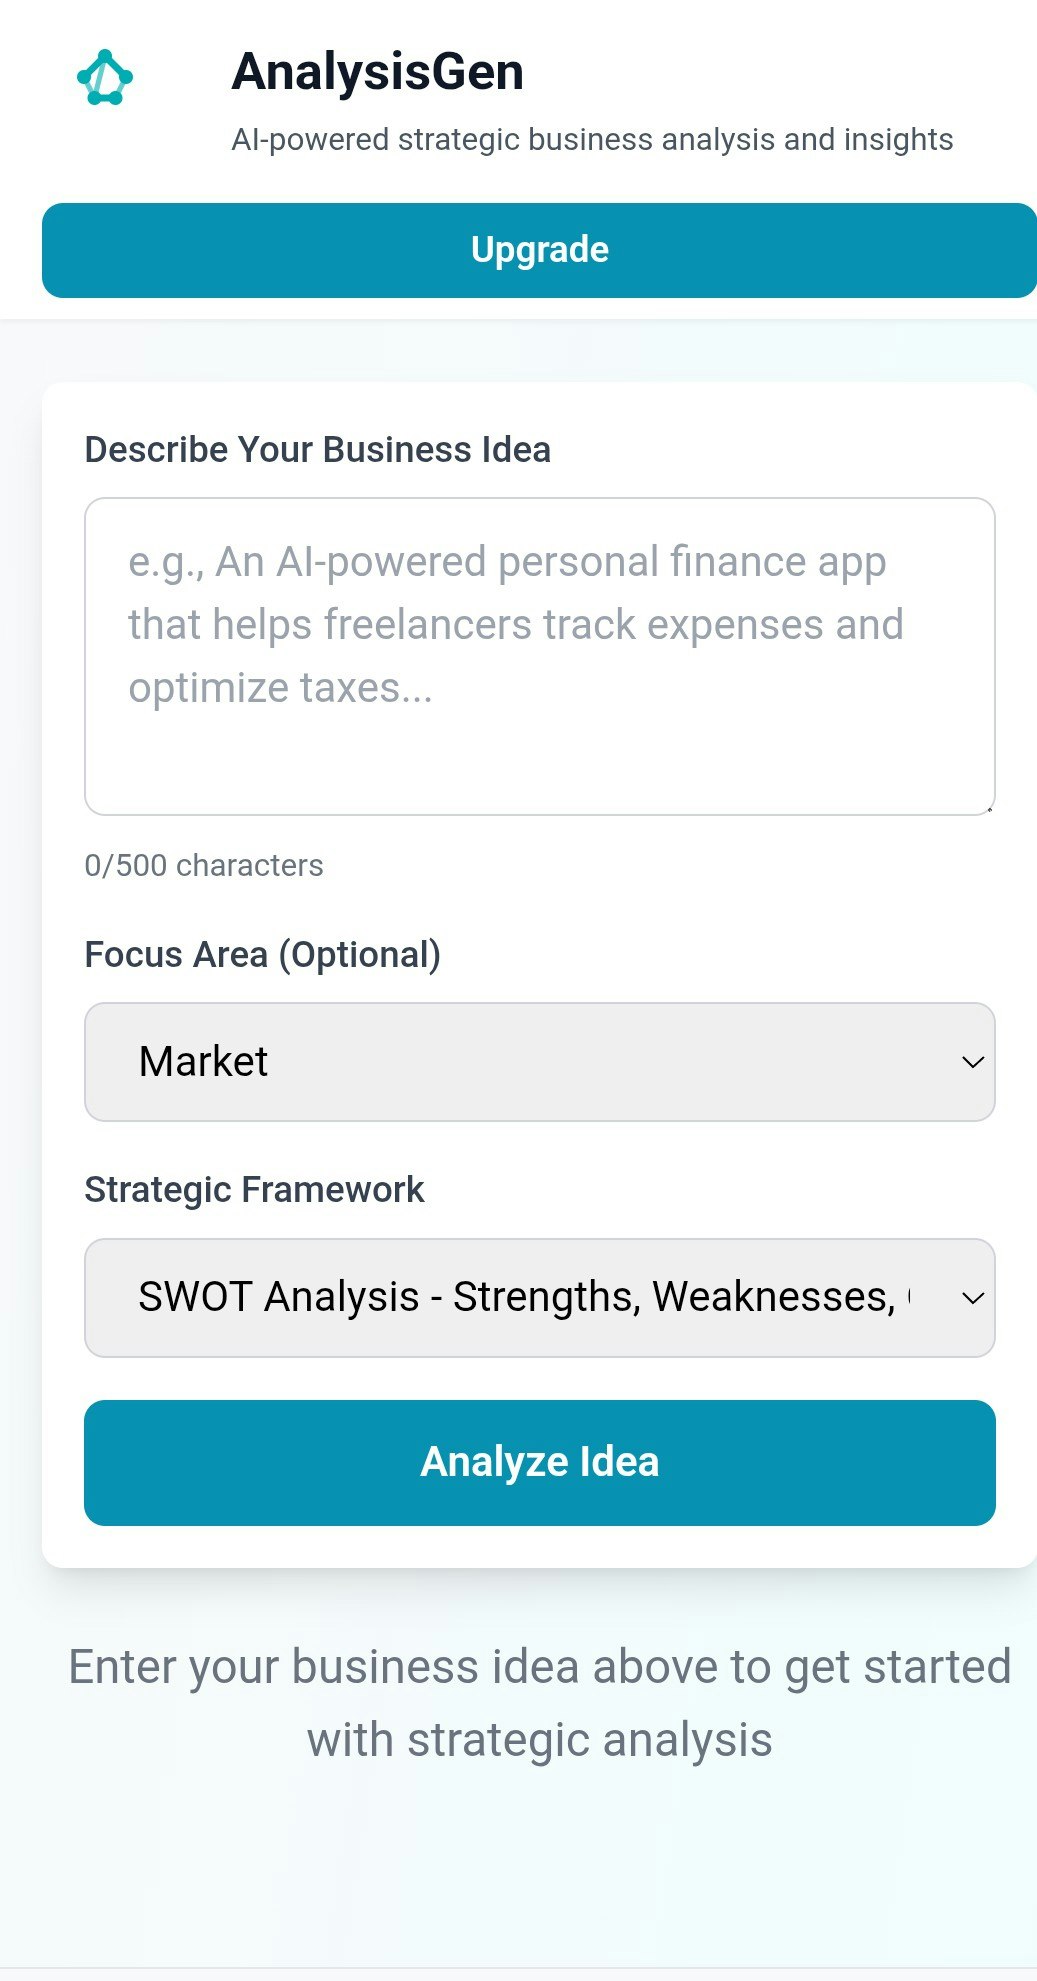This screenshot has height=1981, width=1037.
Task: Click the AI-powered insights tagline
Action: [x=594, y=139]
